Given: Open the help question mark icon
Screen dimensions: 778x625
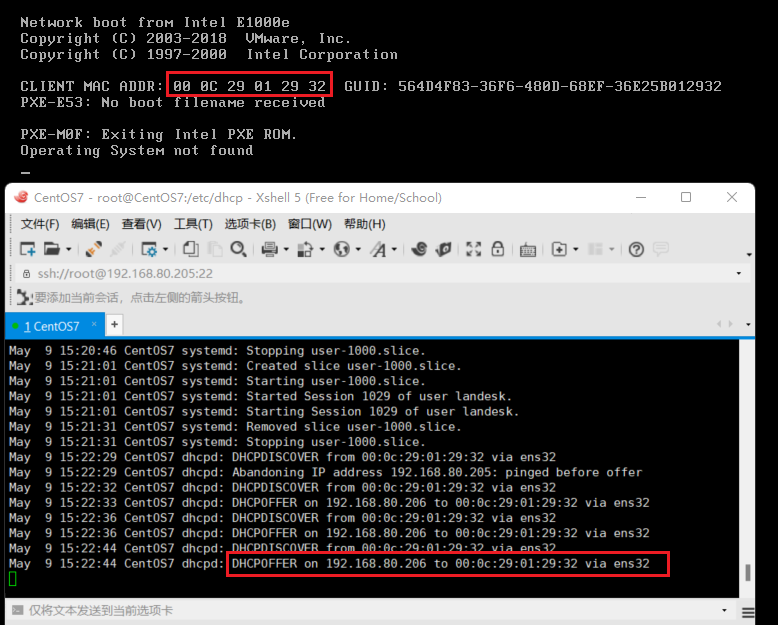Looking at the screenshot, I should [634, 249].
